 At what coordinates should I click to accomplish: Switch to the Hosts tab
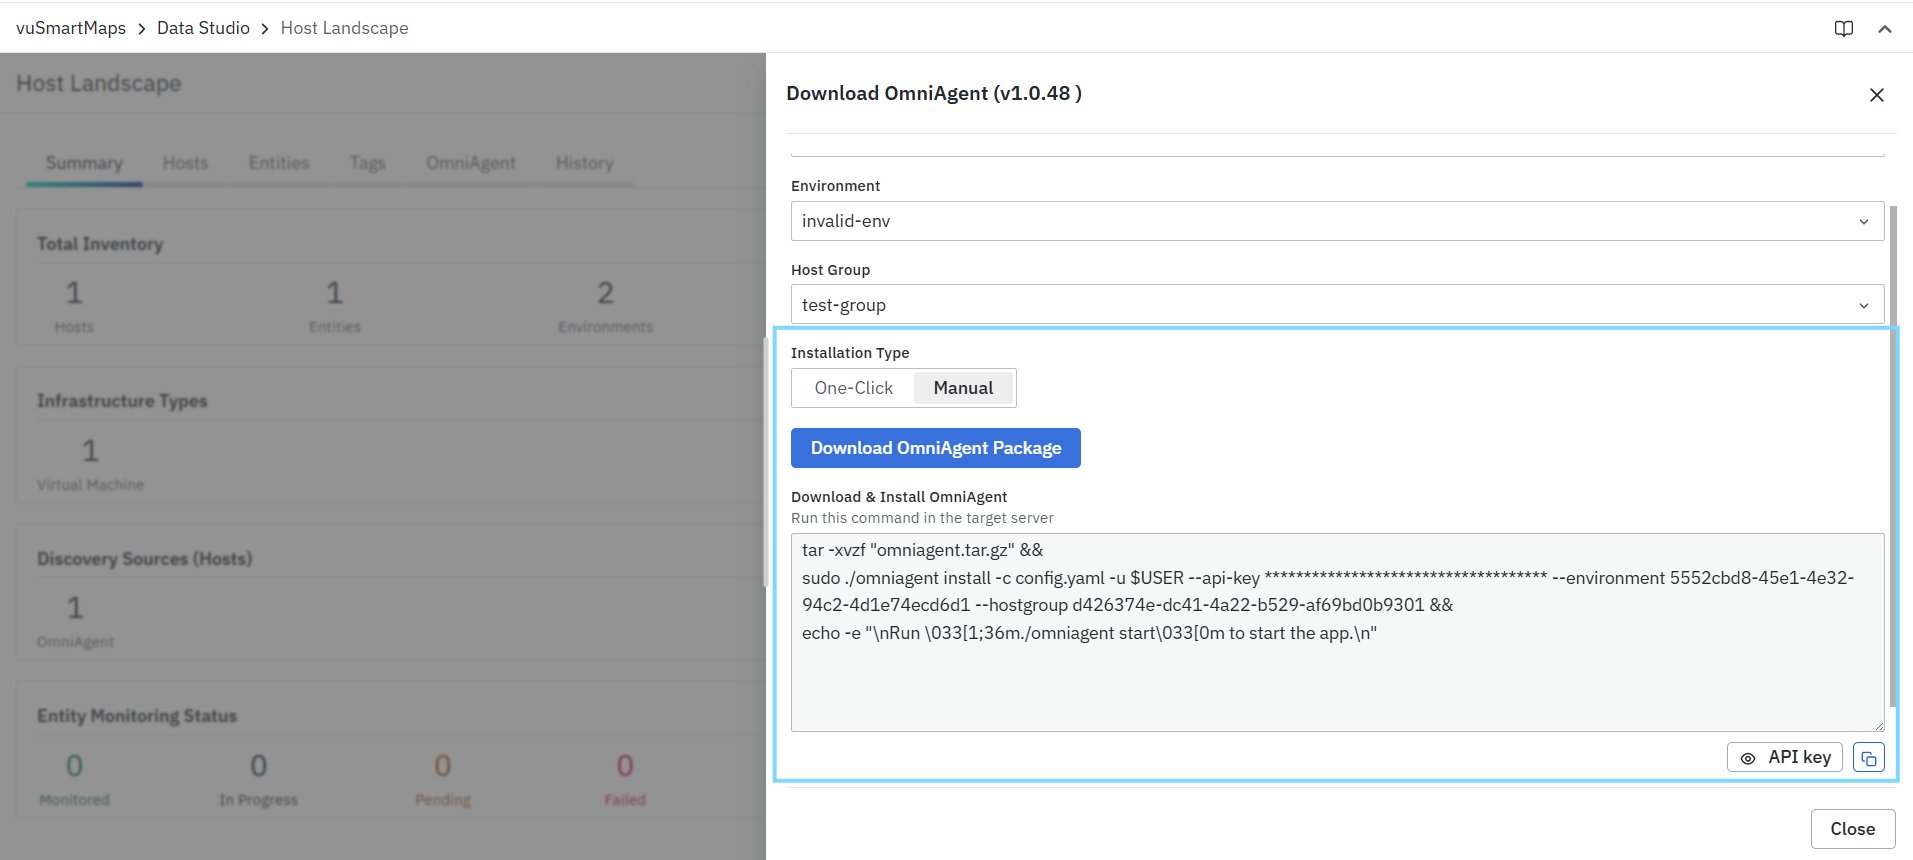tap(186, 163)
